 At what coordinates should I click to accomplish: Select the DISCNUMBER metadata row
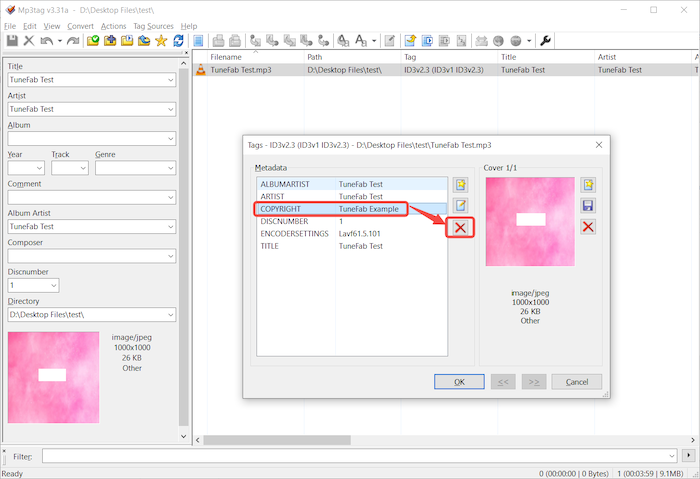[x=352, y=221]
